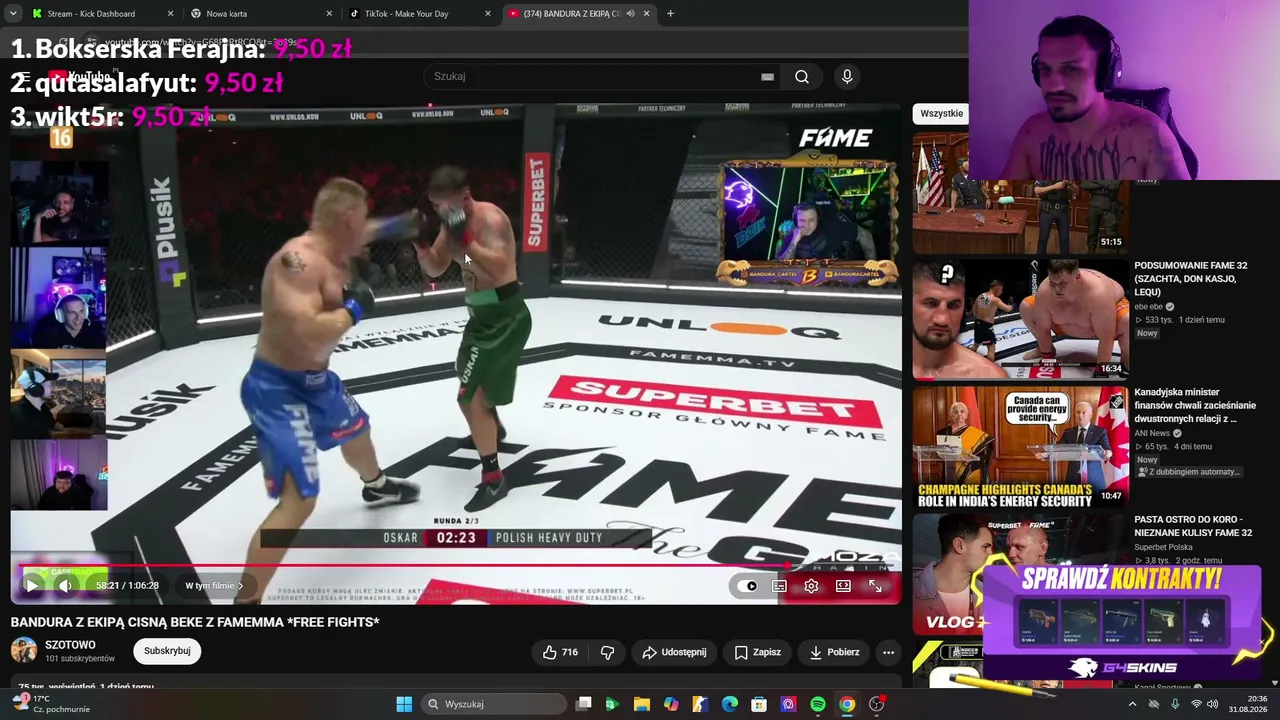Click the YouTube search field
Image resolution: width=1280 pixels, height=720 pixels.
point(600,76)
